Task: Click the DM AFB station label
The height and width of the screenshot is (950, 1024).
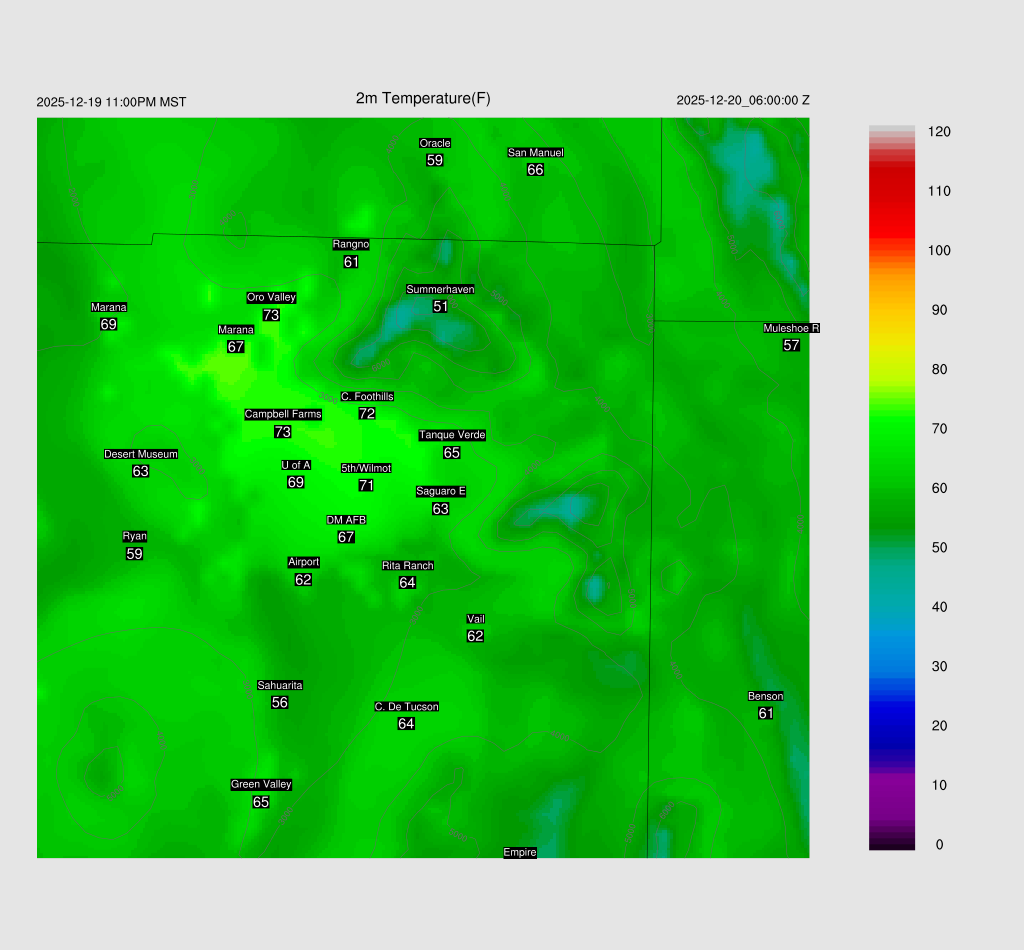Action: pyautogui.click(x=346, y=520)
